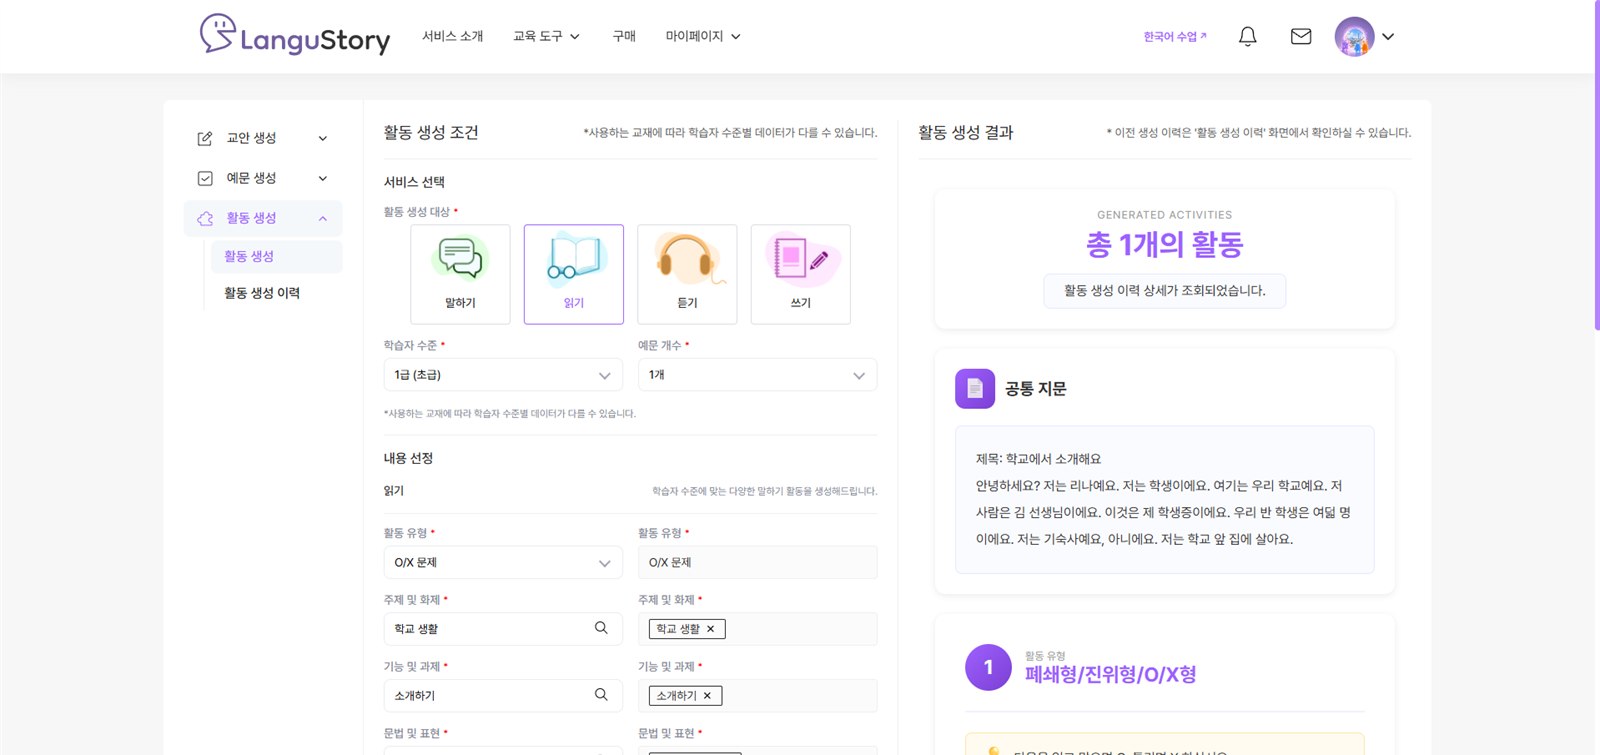Open the profile dropdown chevron
The width and height of the screenshot is (1600, 755).
click(x=1388, y=36)
